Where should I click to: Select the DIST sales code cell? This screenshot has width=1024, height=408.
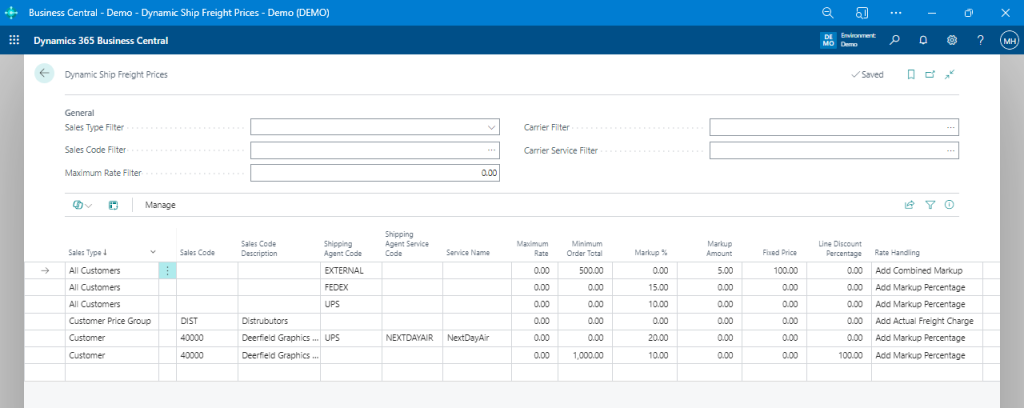tap(207, 321)
